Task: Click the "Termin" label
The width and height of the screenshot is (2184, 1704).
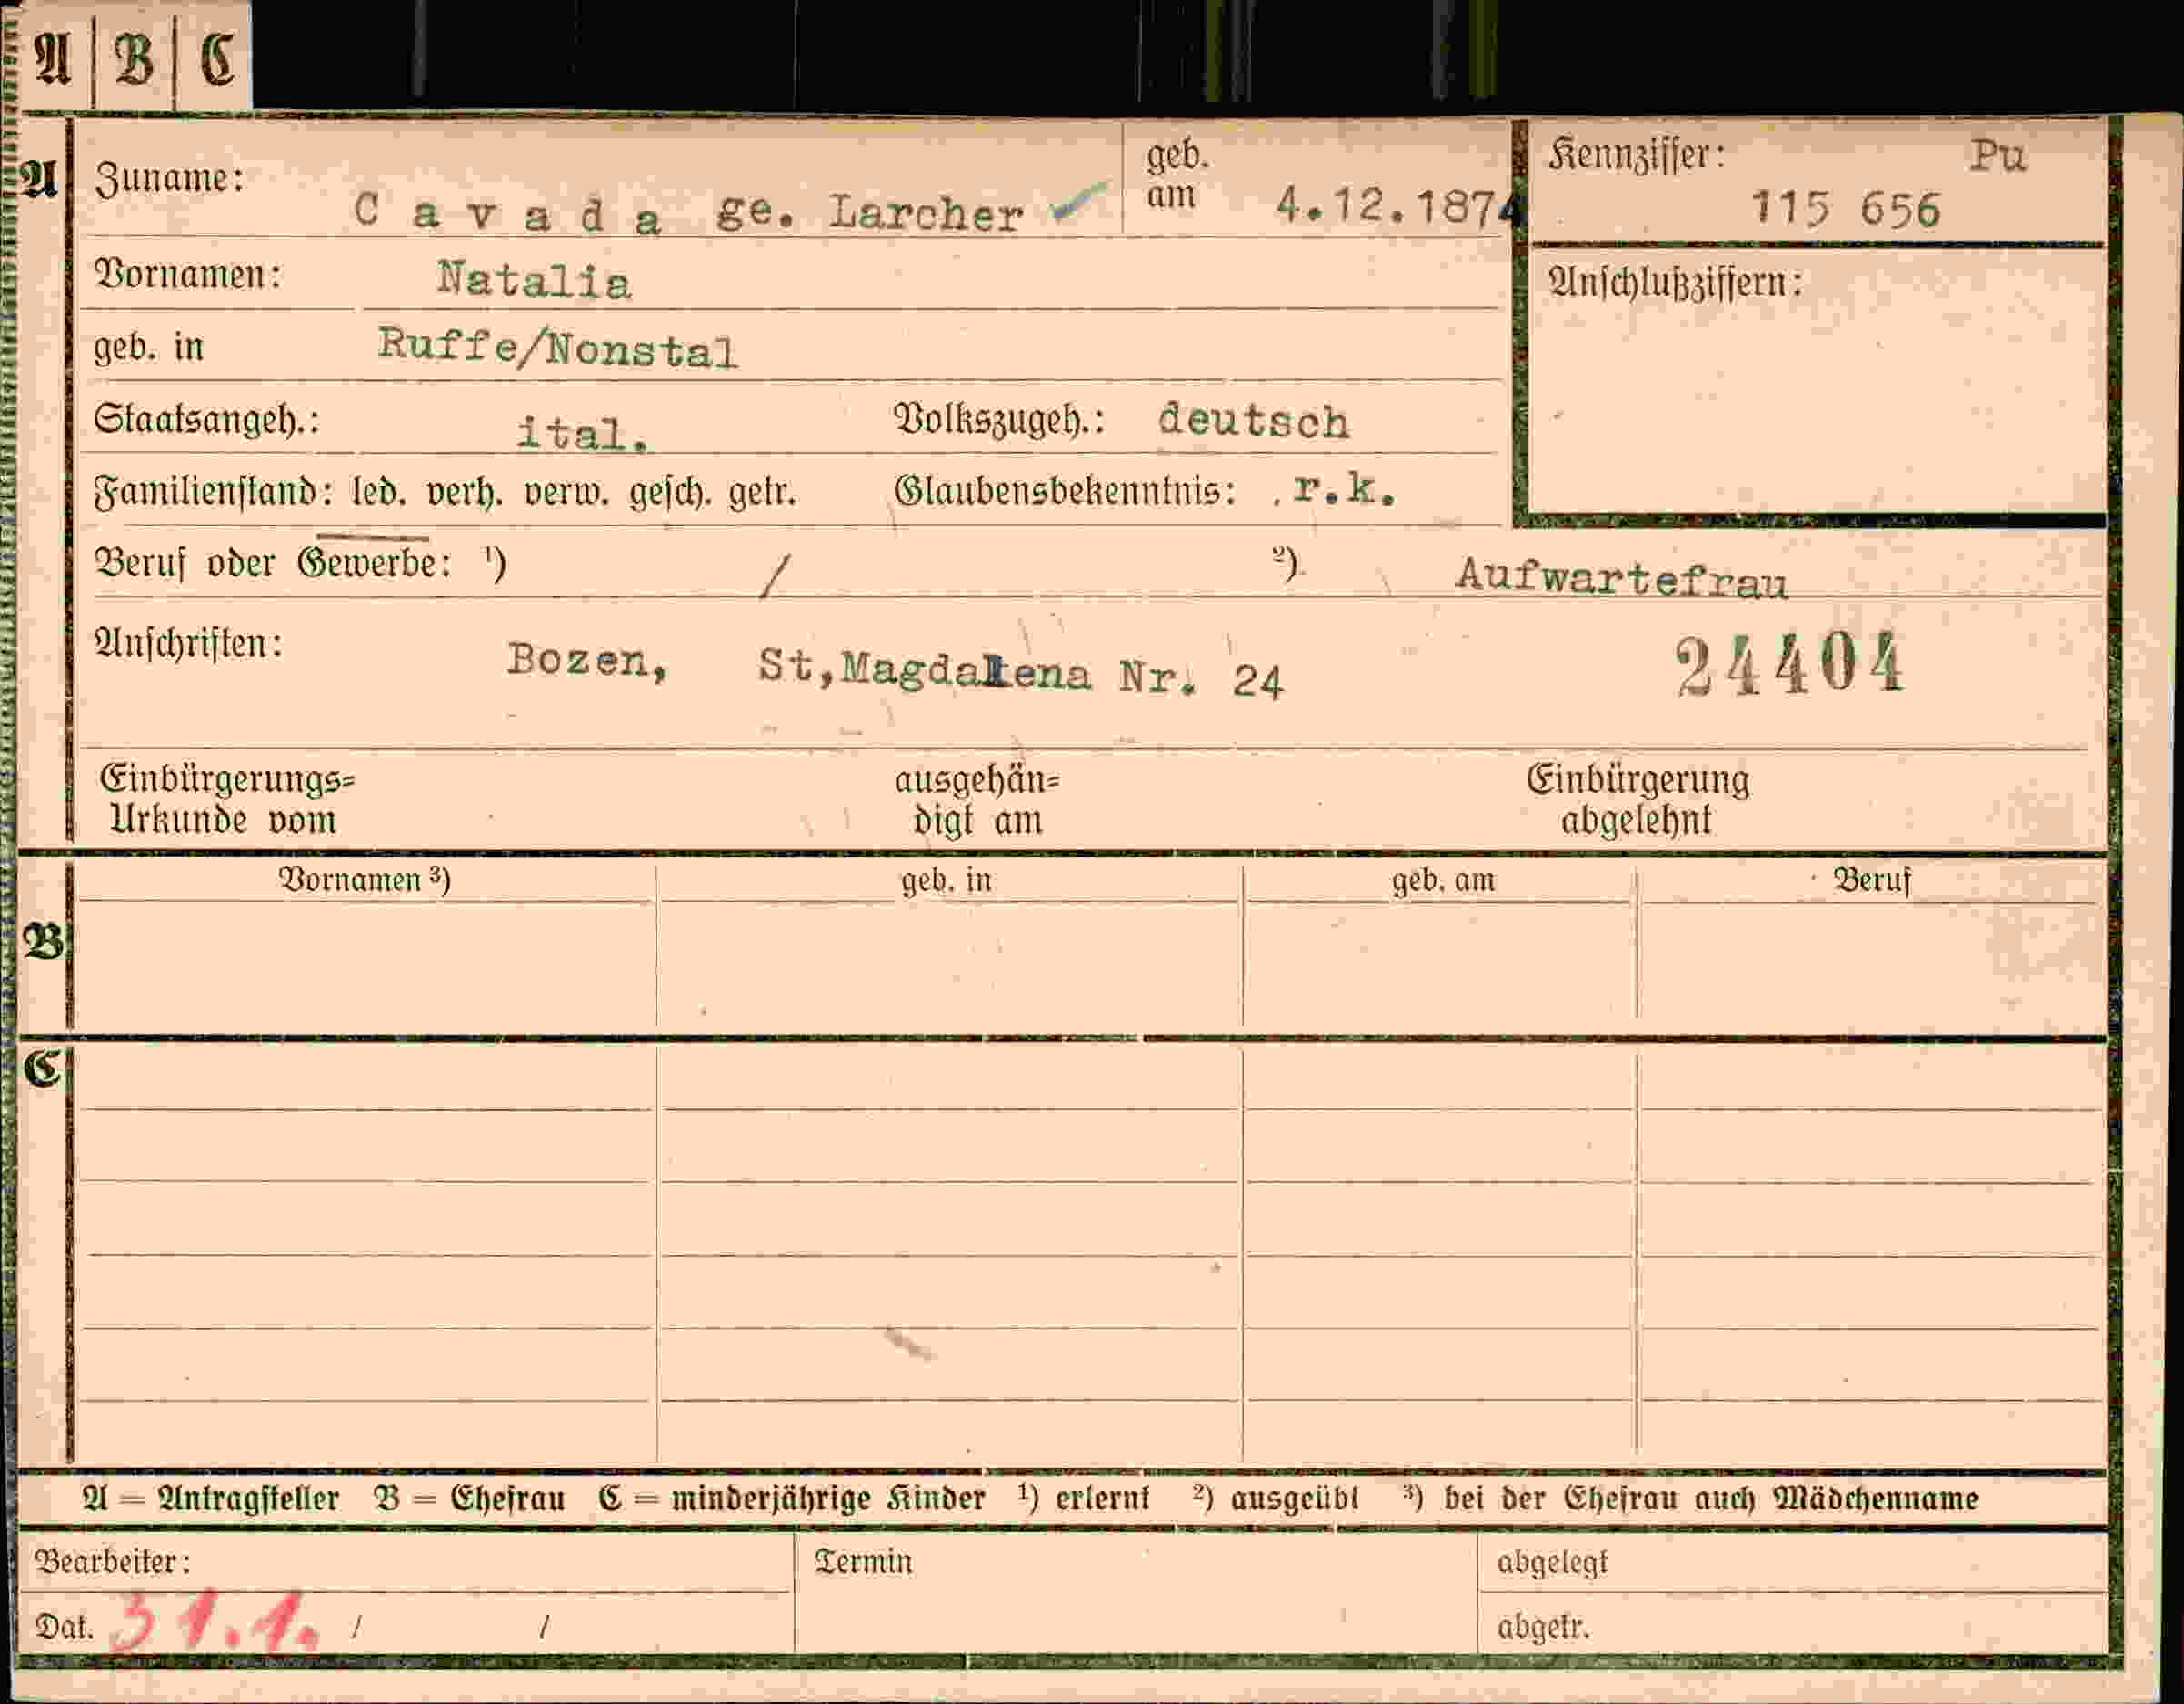Action: 863,1562
